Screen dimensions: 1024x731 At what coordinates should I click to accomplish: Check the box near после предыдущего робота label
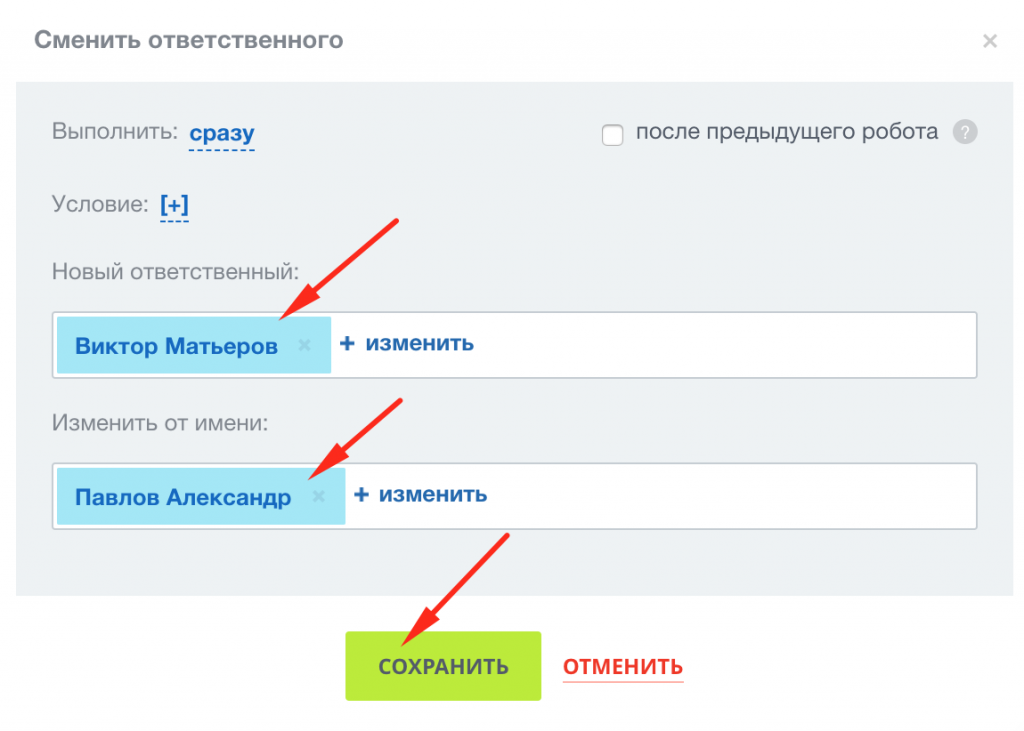[x=612, y=133]
